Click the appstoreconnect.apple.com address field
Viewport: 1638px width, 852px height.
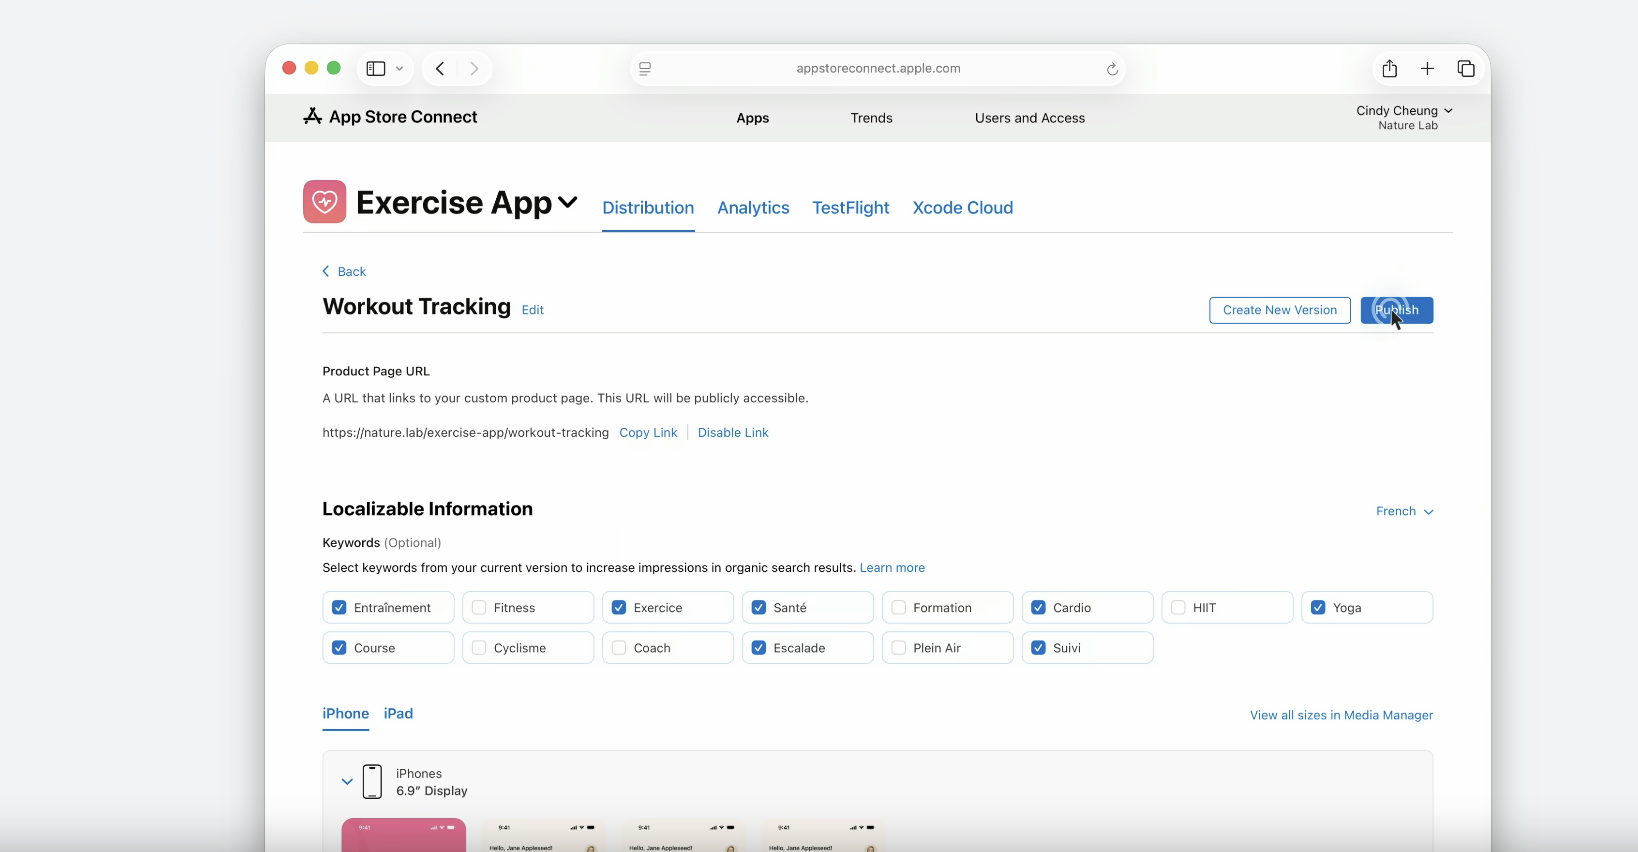pos(878,69)
